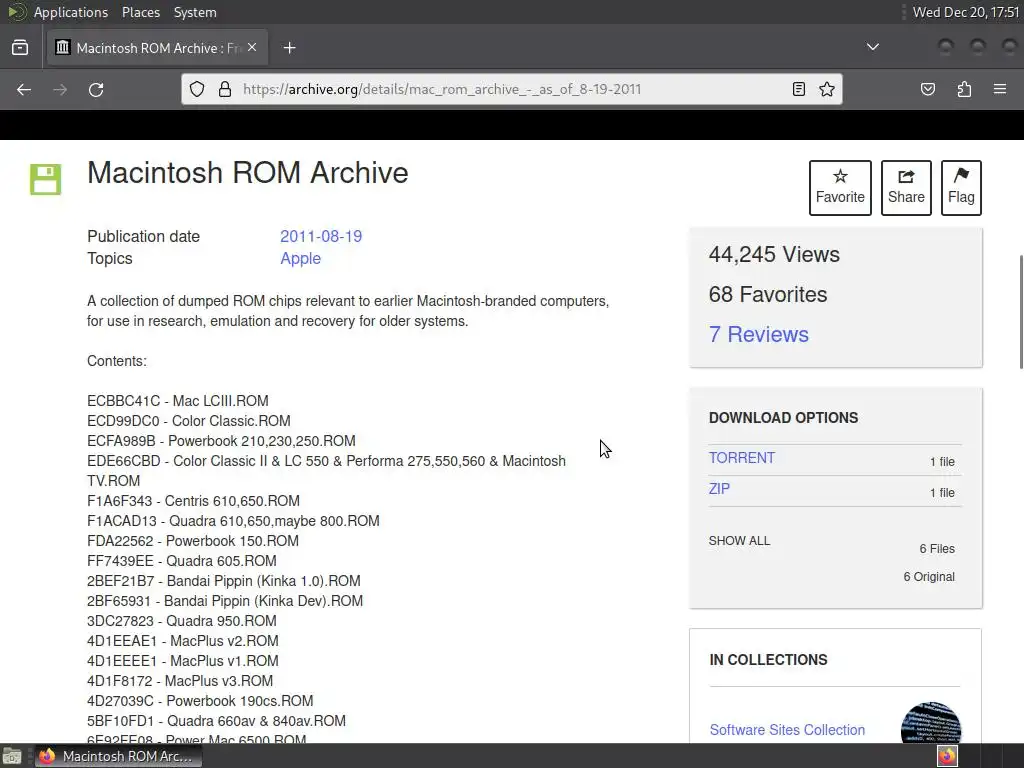
Task: Click text 'ECD99DC0 - Color Classic.ROM'
Action: pyautogui.click(x=189, y=421)
